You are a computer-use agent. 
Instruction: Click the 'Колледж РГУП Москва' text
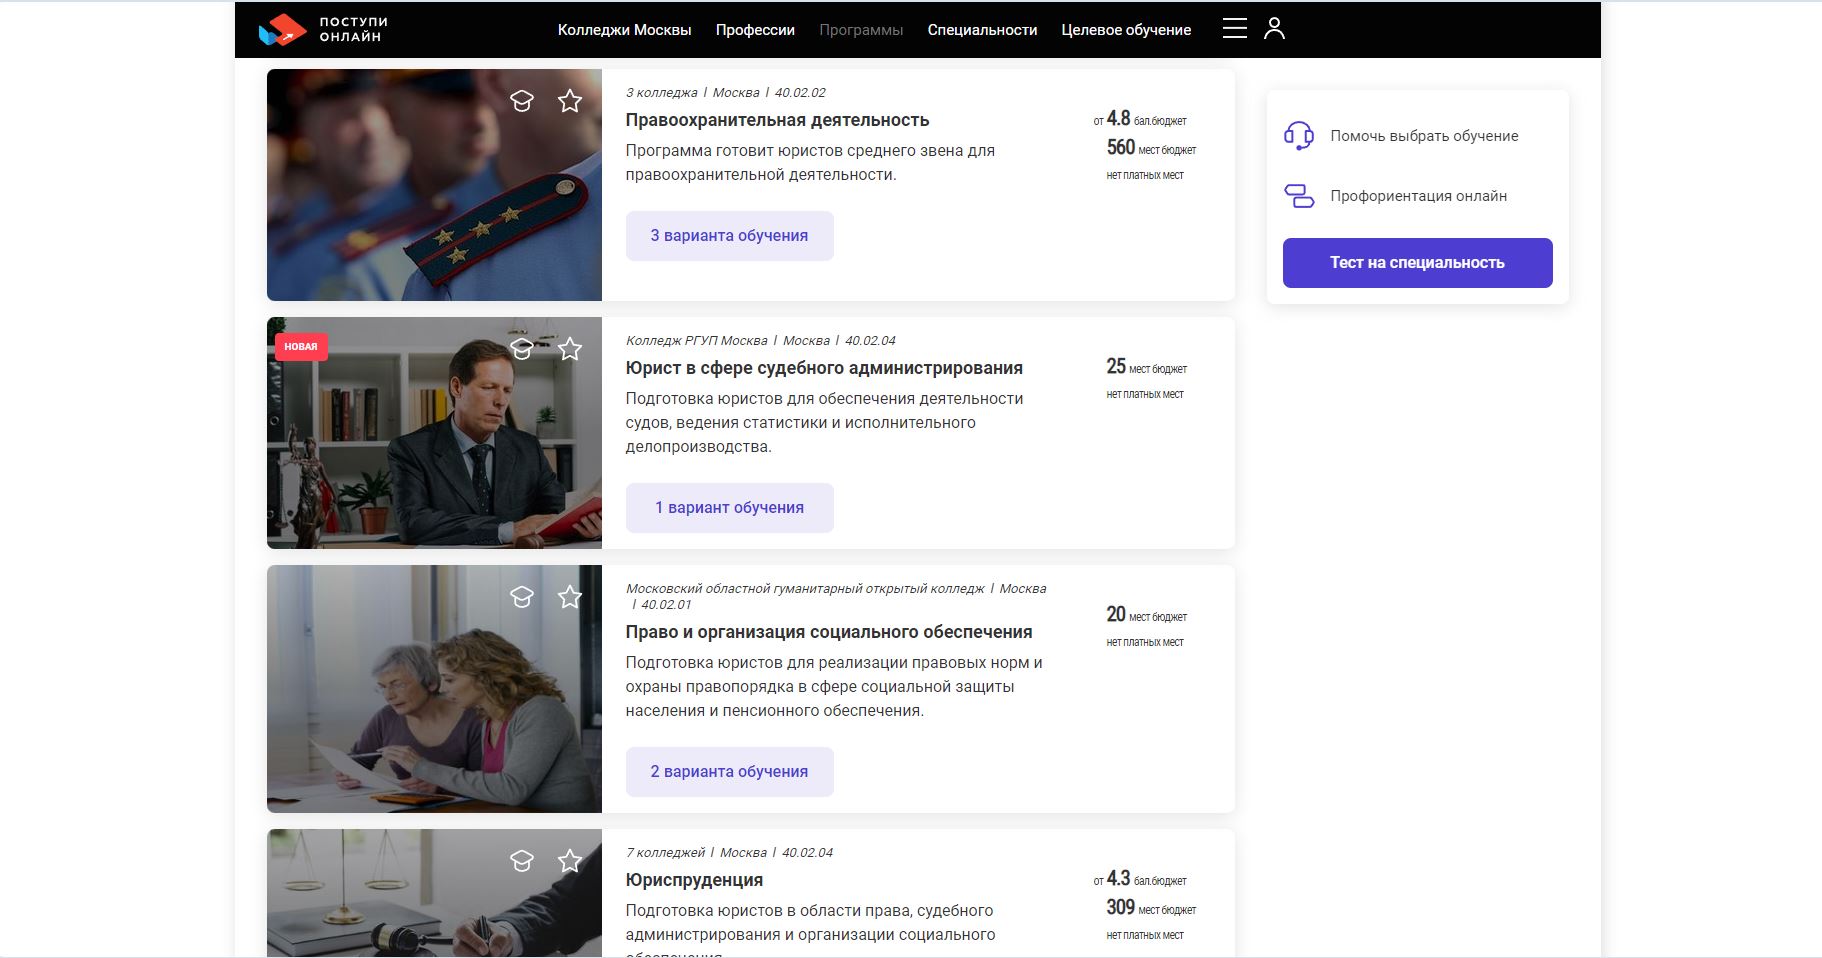click(696, 341)
